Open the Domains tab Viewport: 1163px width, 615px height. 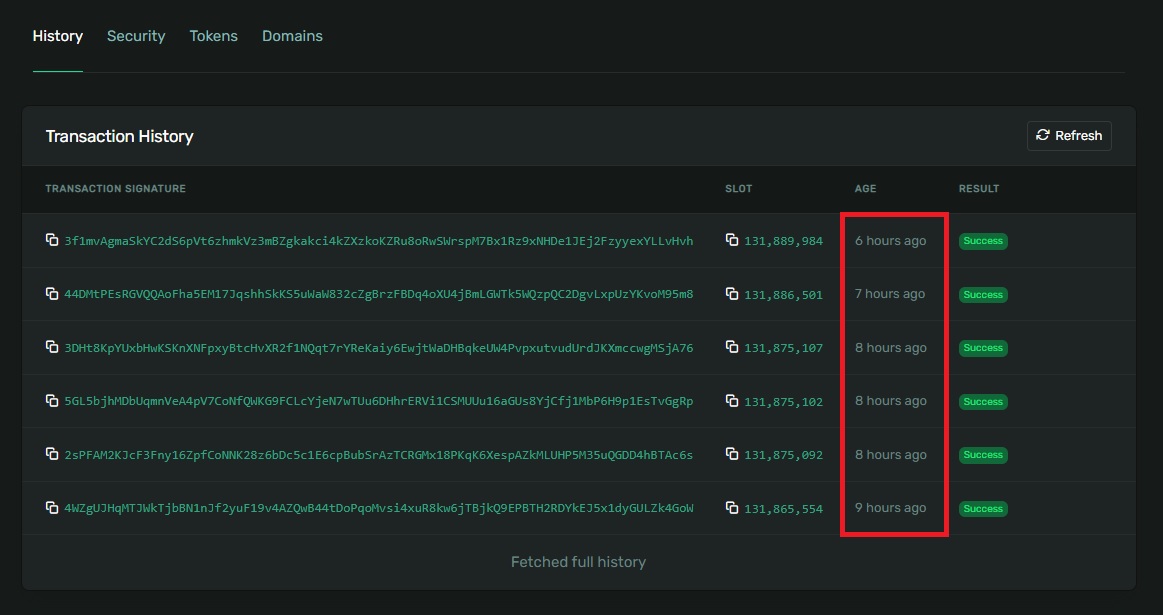point(292,36)
